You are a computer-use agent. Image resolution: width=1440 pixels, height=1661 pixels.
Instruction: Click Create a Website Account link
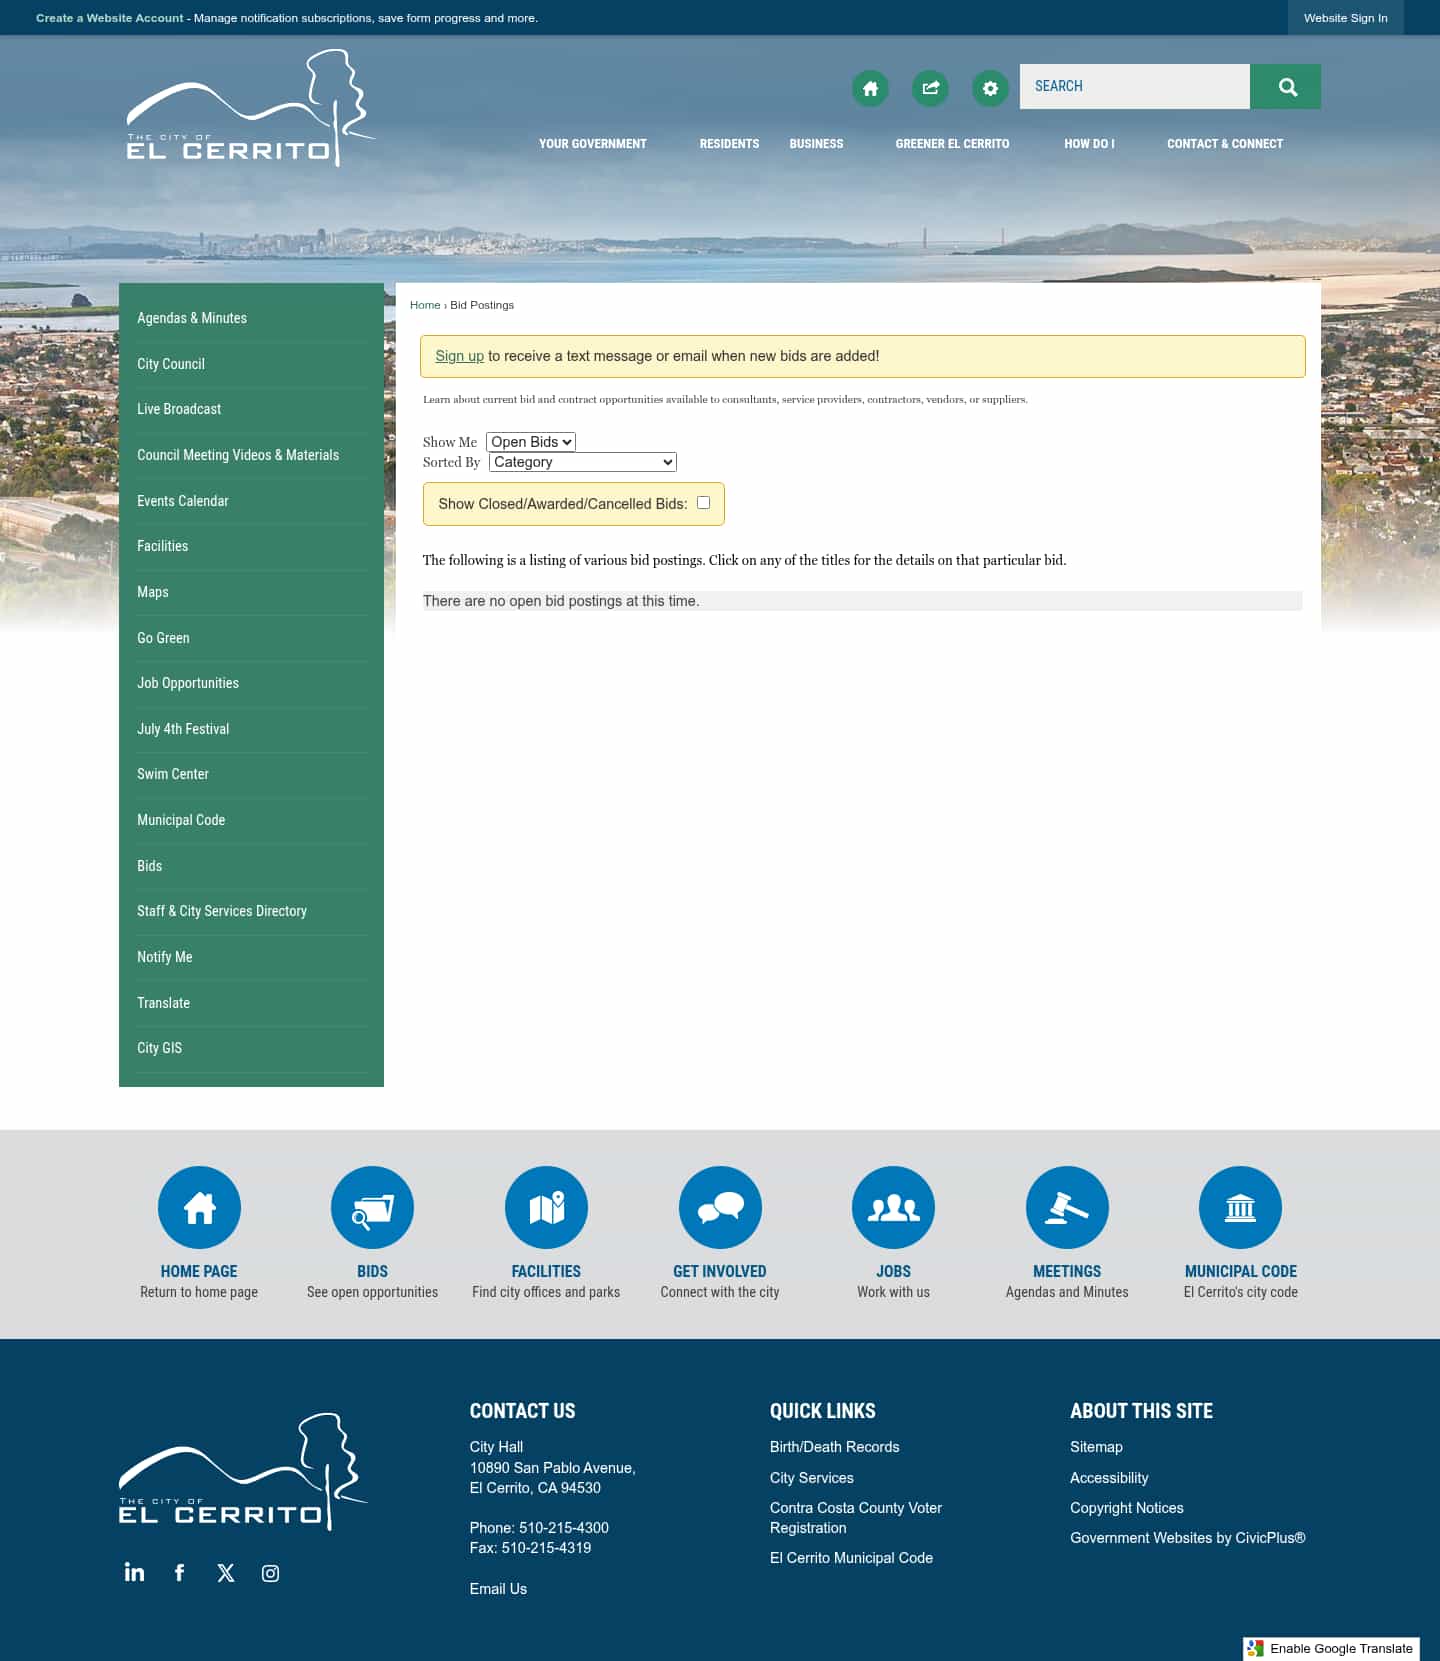pyautogui.click(x=110, y=18)
